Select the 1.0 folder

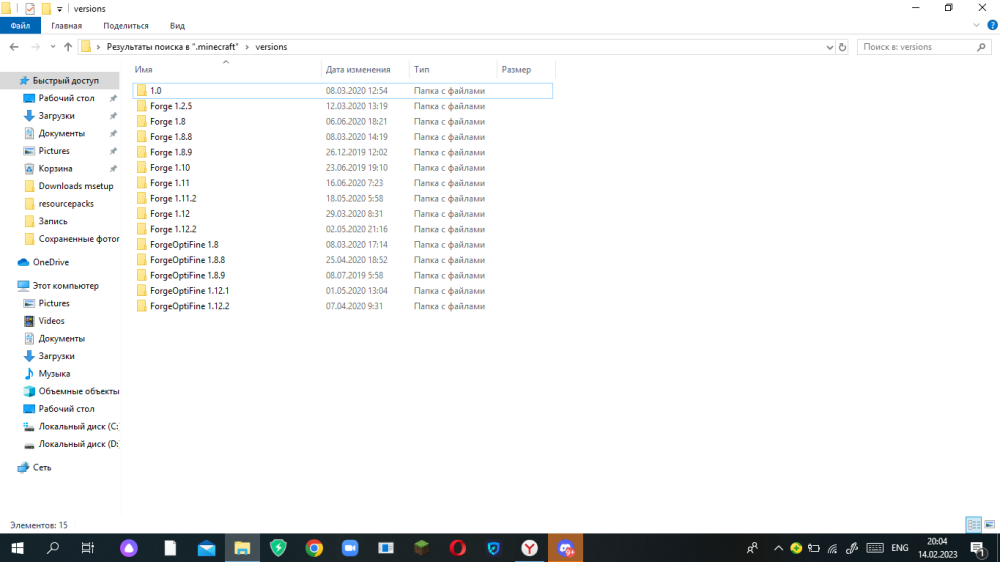pos(342,91)
